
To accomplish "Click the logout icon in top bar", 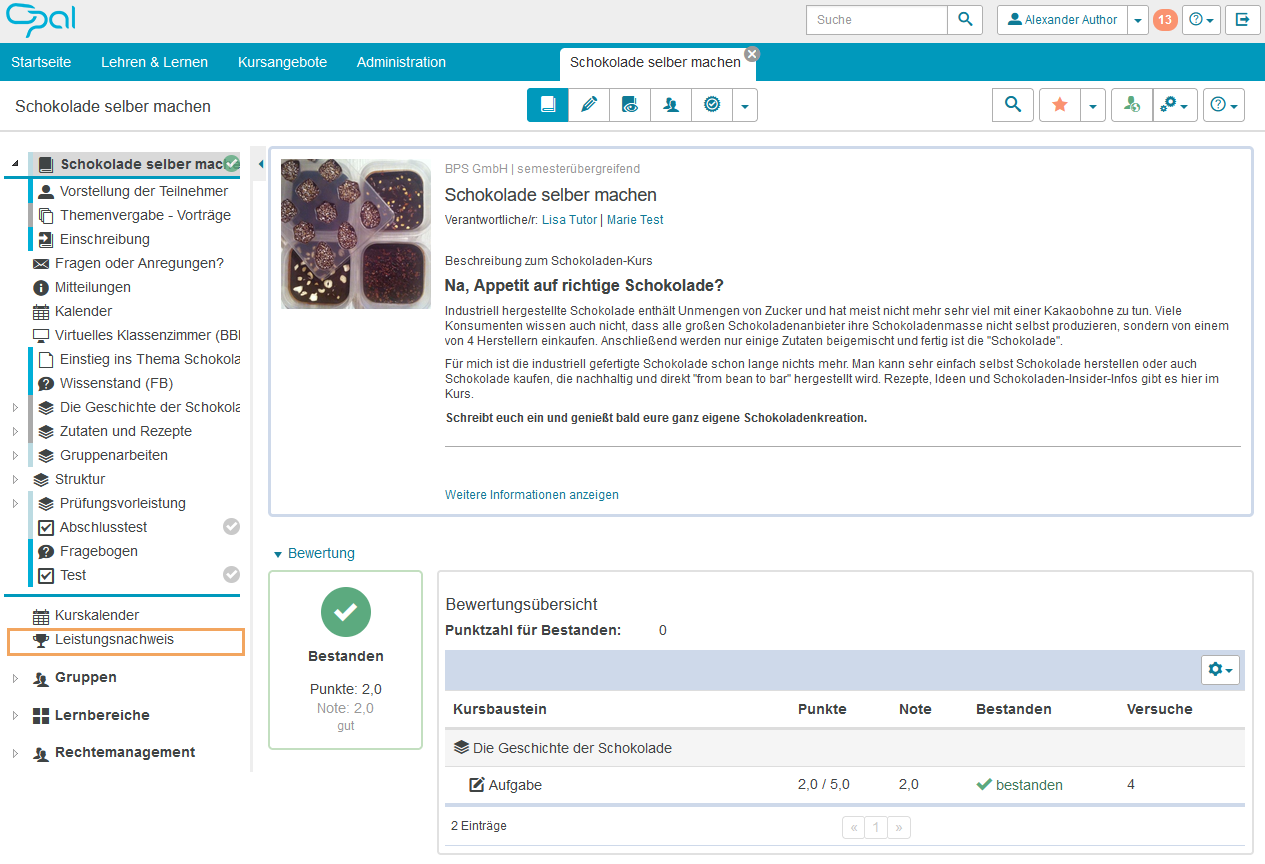I will [1242, 20].
